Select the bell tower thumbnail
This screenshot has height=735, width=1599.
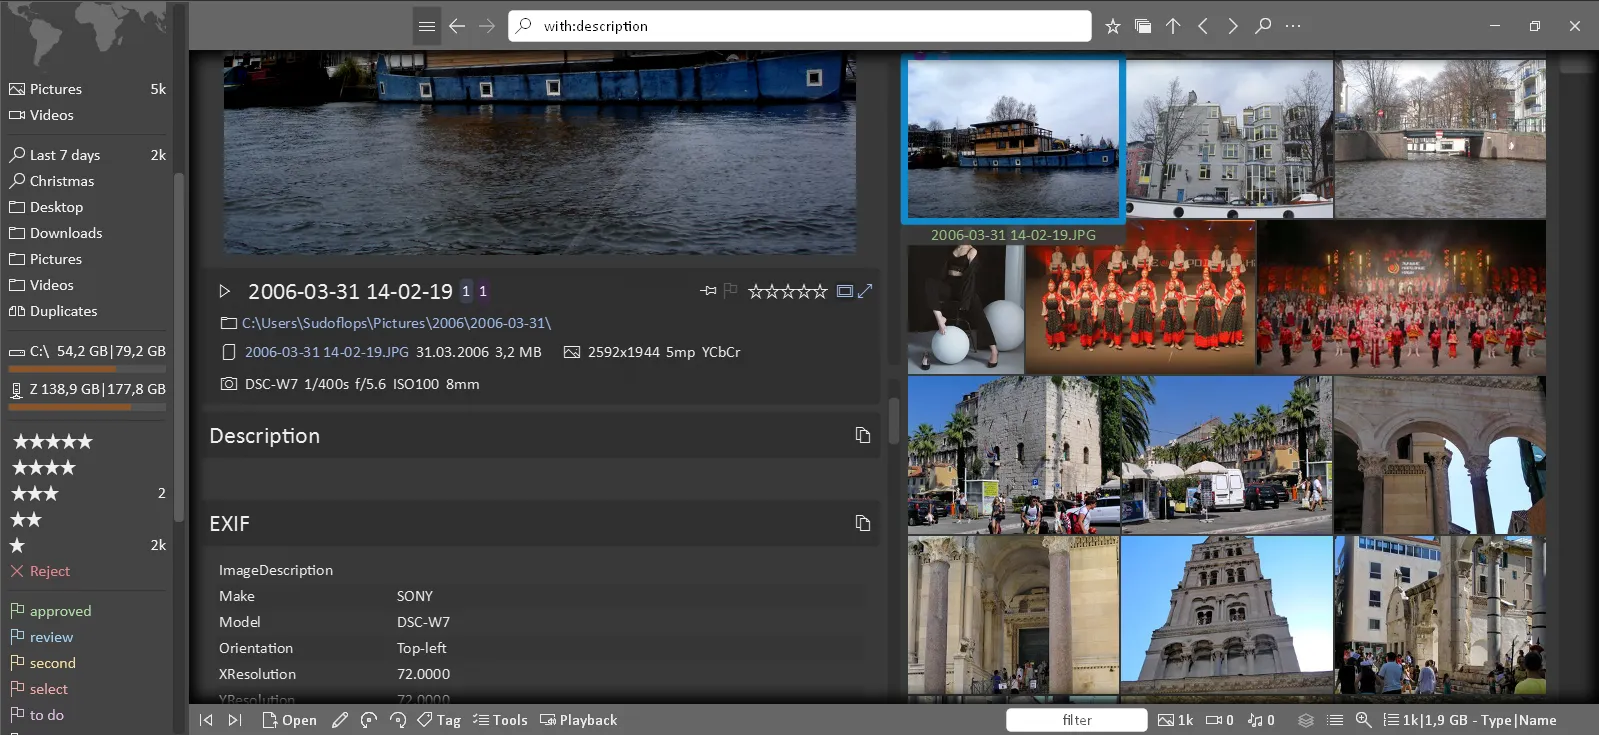click(x=1226, y=615)
